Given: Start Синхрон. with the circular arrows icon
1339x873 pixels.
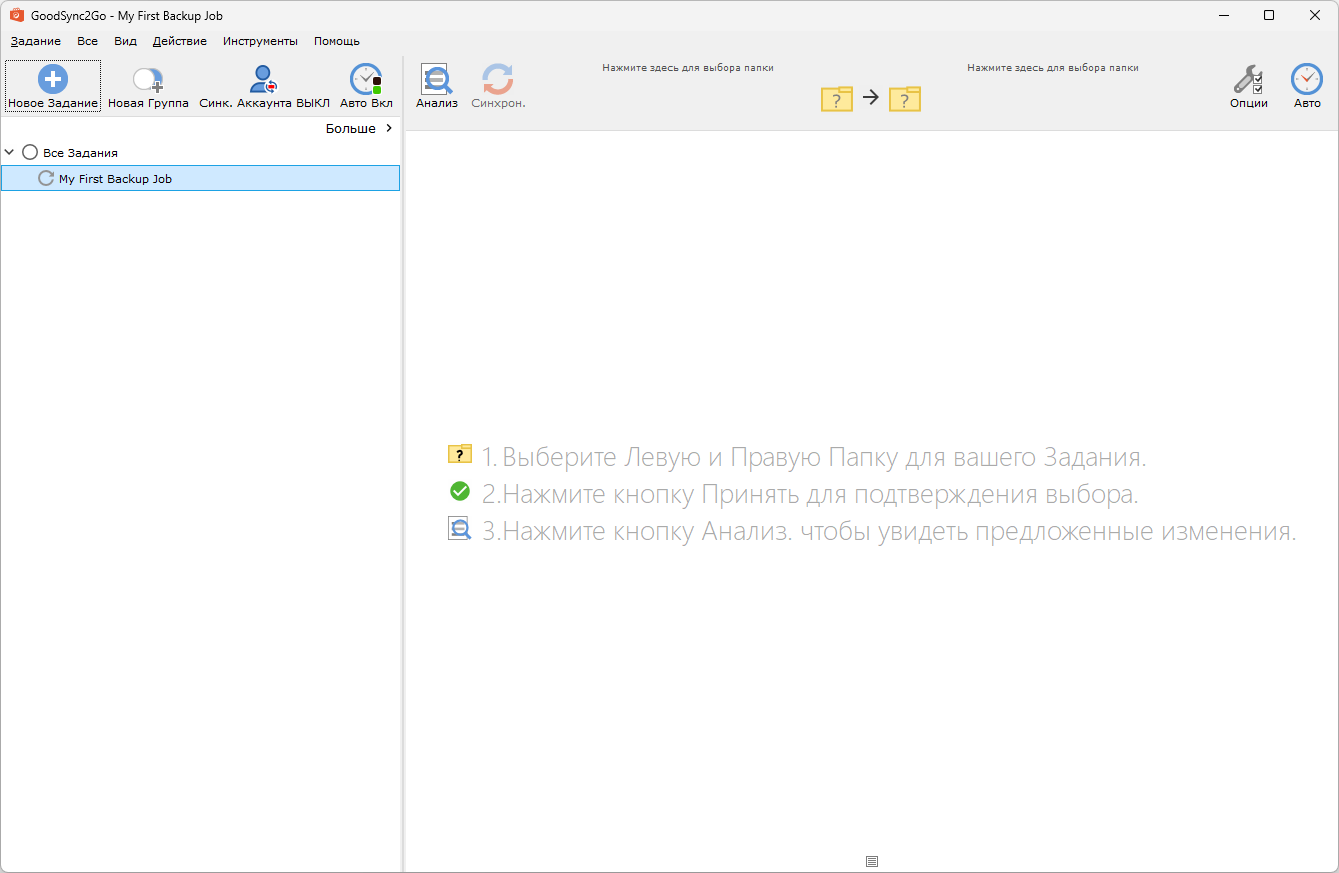Looking at the screenshot, I should (498, 86).
